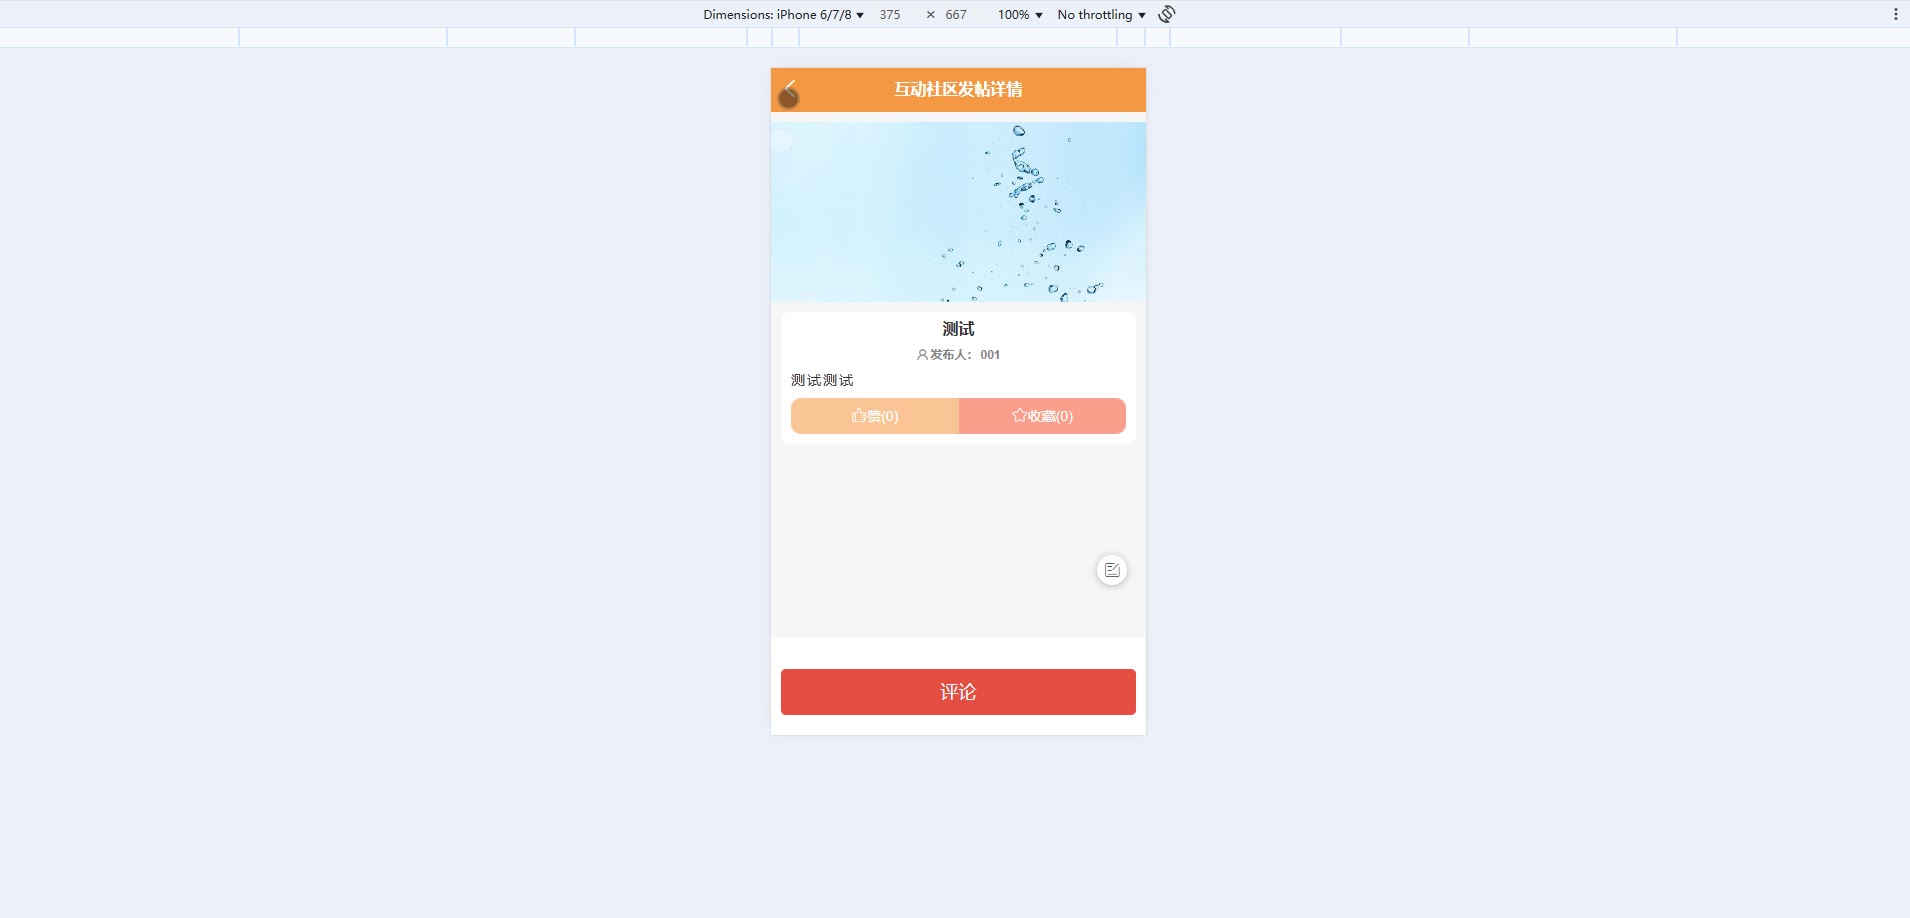
Task: Click the 互动社区发帖详情 header title
Action: [x=958, y=89]
